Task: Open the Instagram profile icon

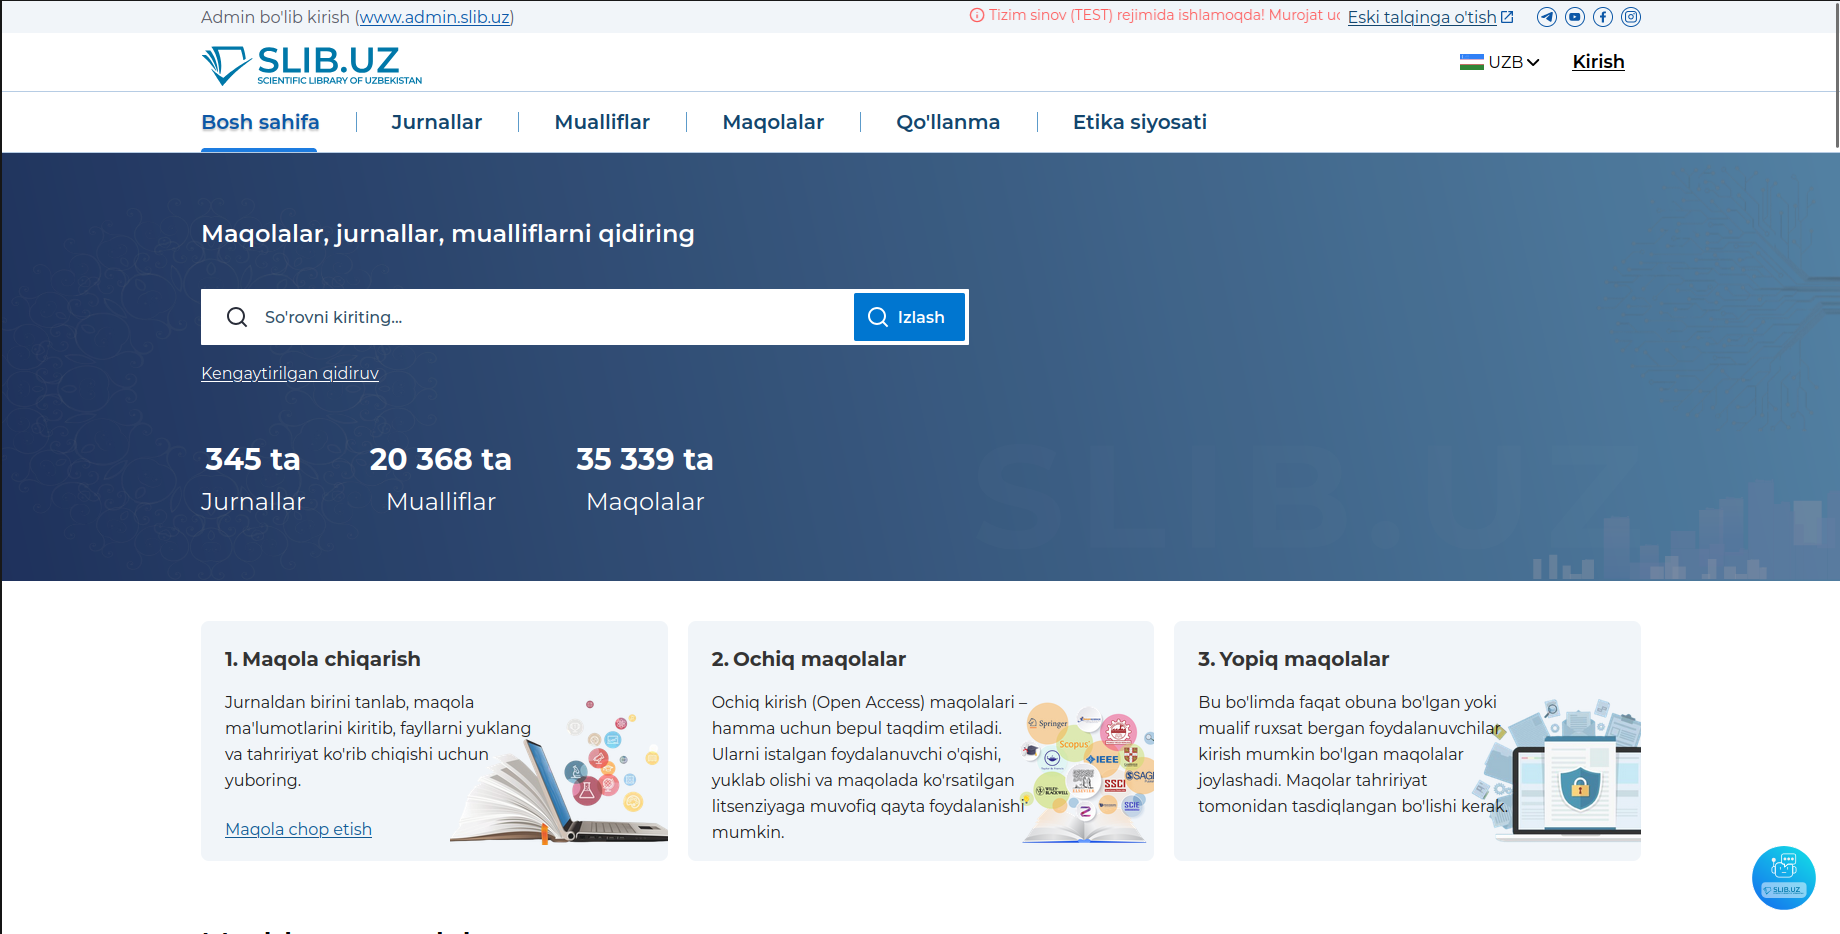Action: [x=1630, y=17]
